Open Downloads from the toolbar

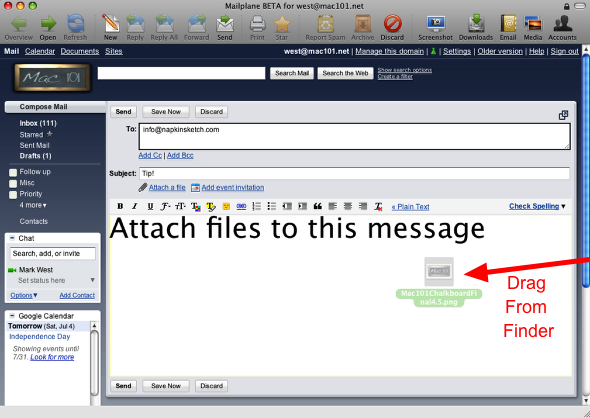click(x=476, y=24)
